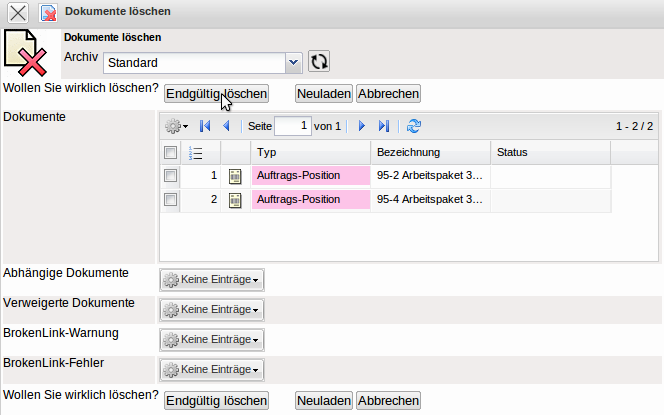Screen dimensions: 664x415
Task: Click the bottom Neuladen button
Action: [x=324, y=401]
